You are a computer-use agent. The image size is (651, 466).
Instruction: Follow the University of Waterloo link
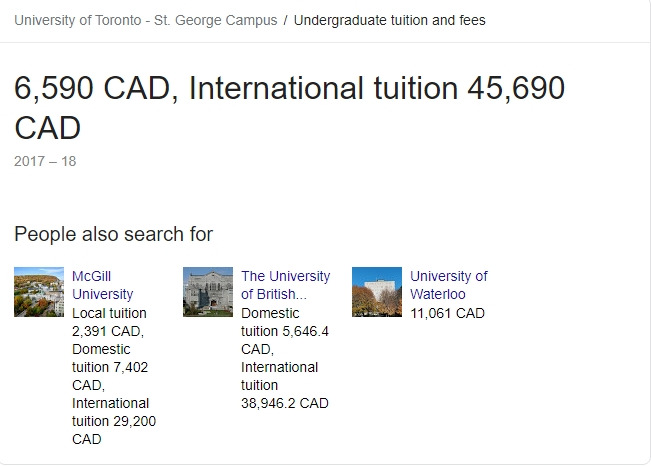[448, 285]
